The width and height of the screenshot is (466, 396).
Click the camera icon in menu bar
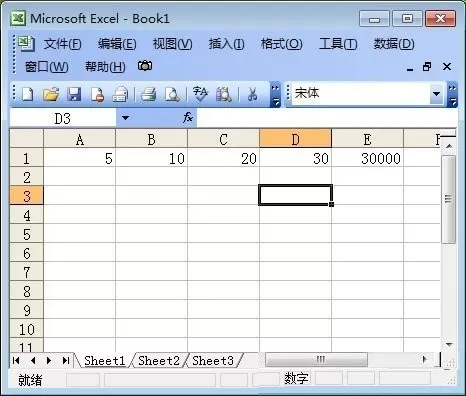click(x=145, y=66)
